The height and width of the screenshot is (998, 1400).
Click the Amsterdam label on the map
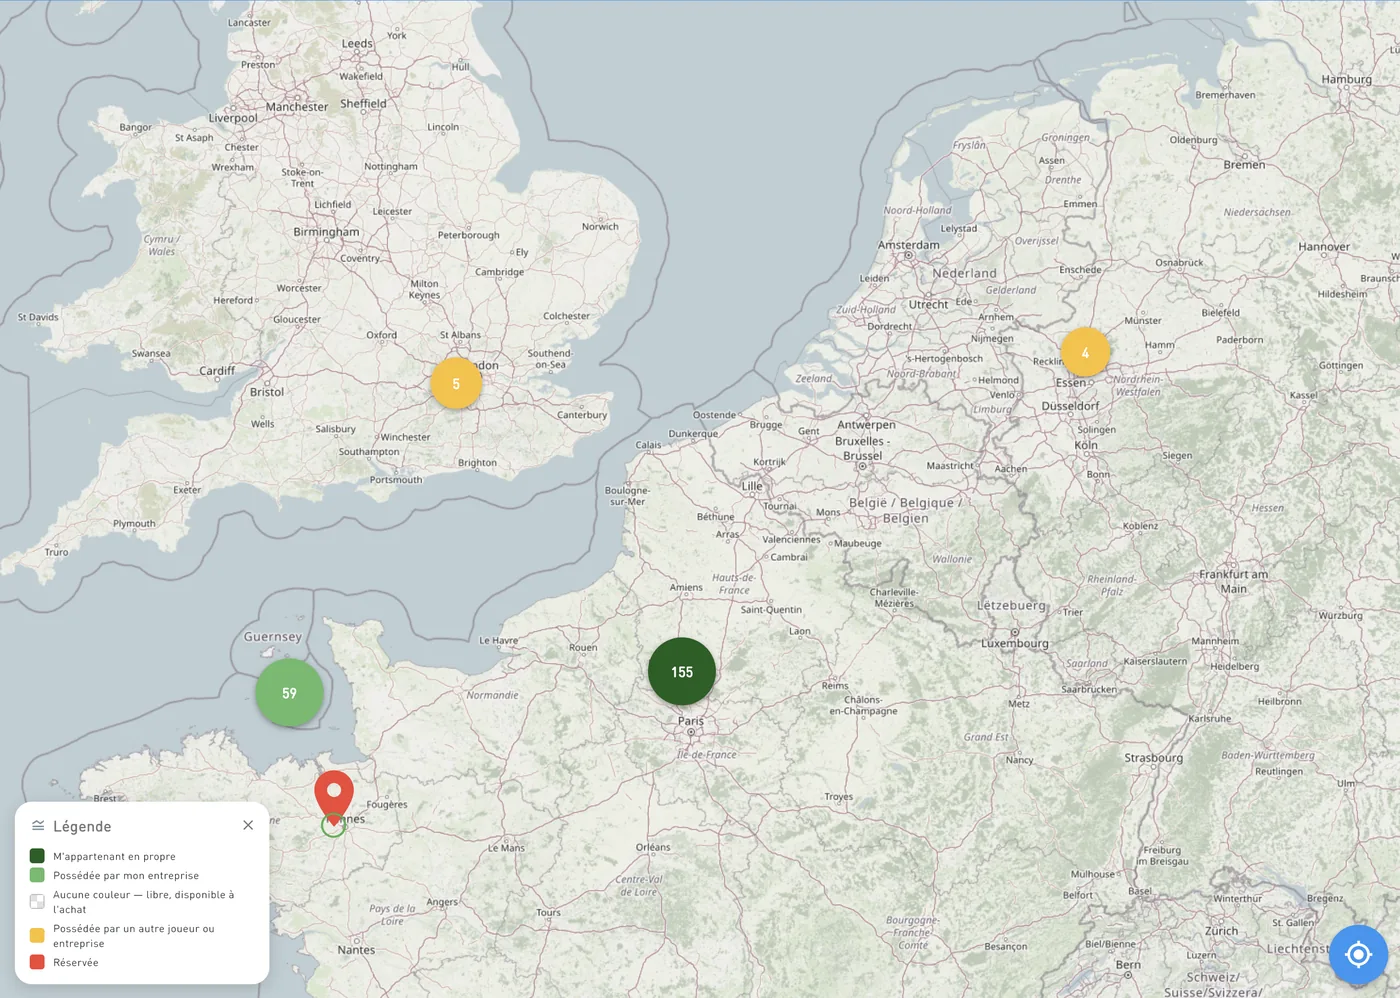coord(909,245)
